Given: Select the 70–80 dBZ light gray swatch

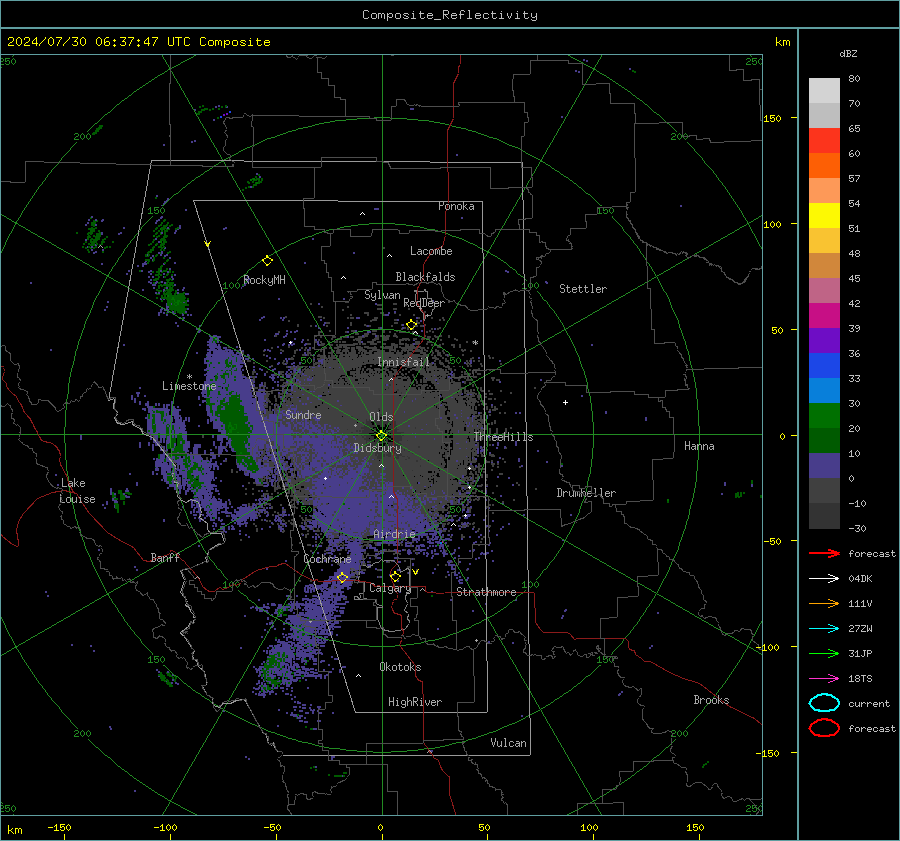Looking at the screenshot, I should tap(824, 91).
